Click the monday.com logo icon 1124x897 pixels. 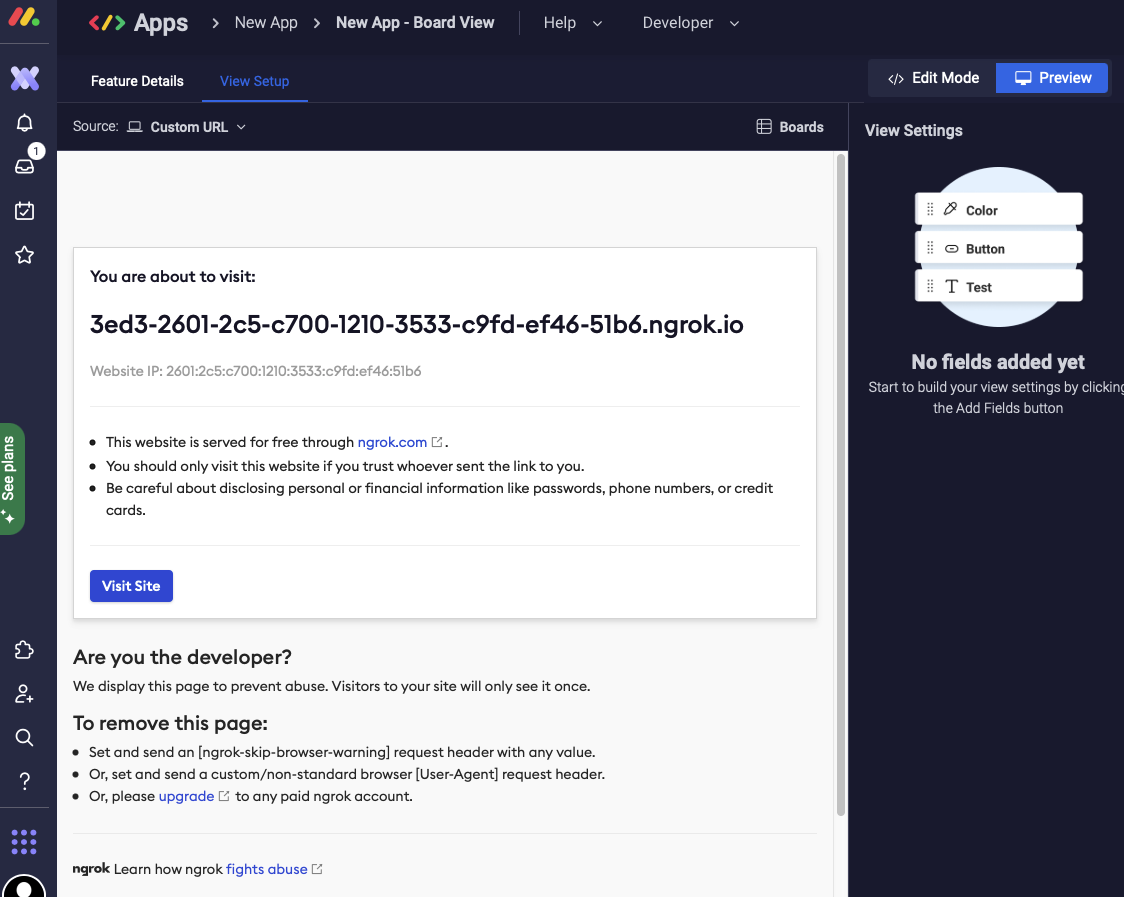point(24,16)
